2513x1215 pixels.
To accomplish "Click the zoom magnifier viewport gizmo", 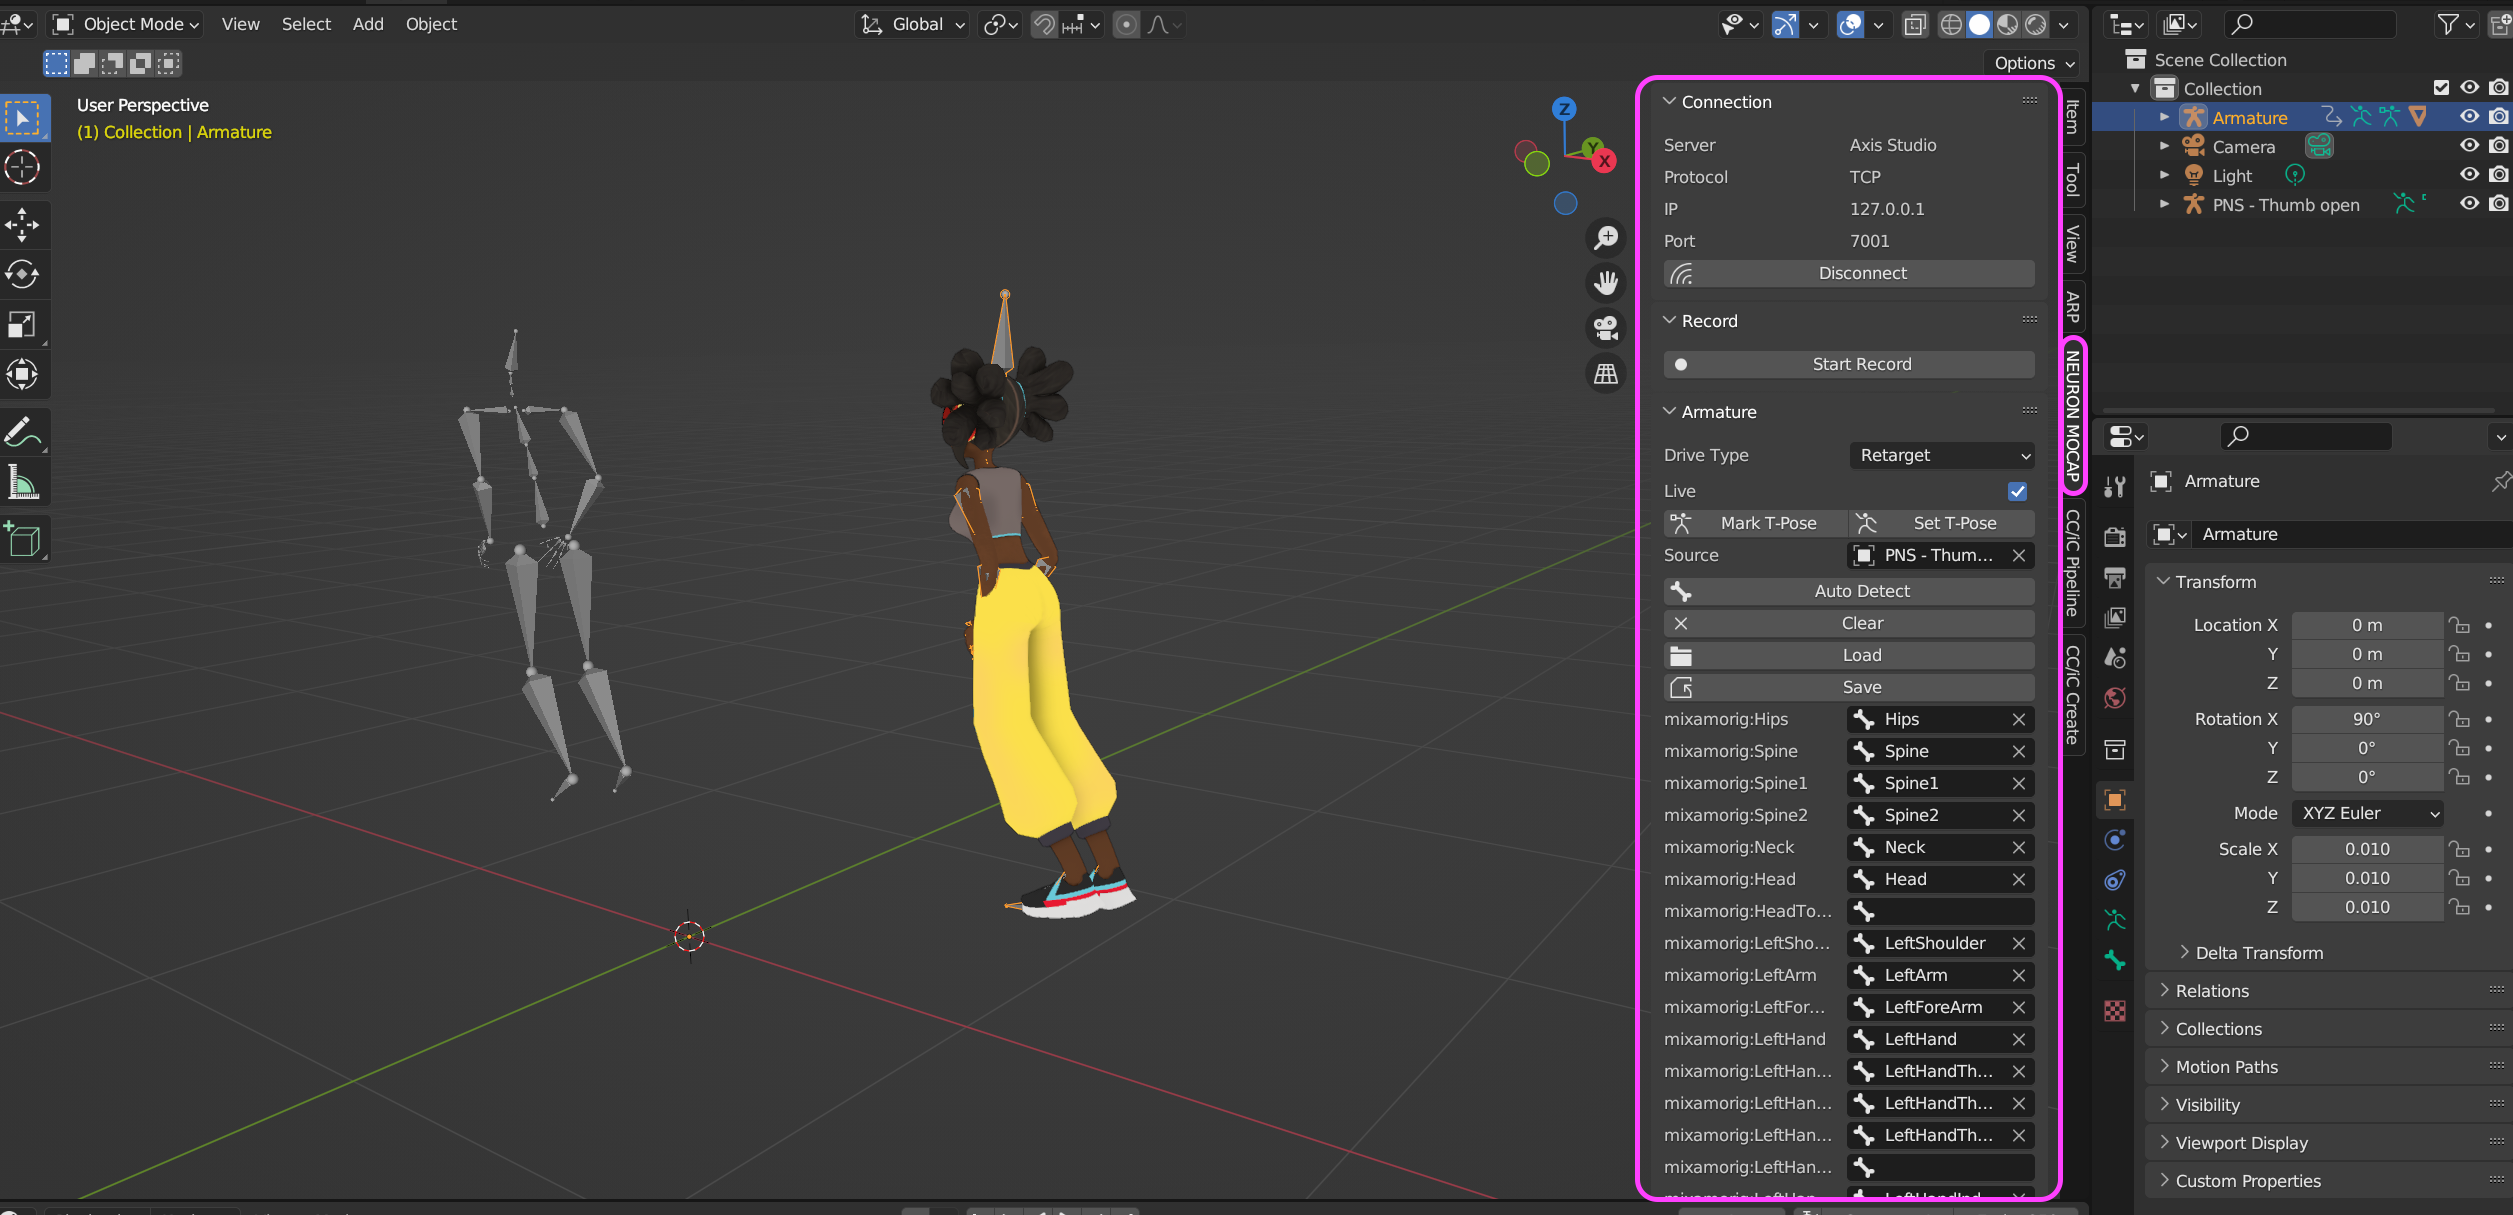I will pyautogui.click(x=1606, y=238).
